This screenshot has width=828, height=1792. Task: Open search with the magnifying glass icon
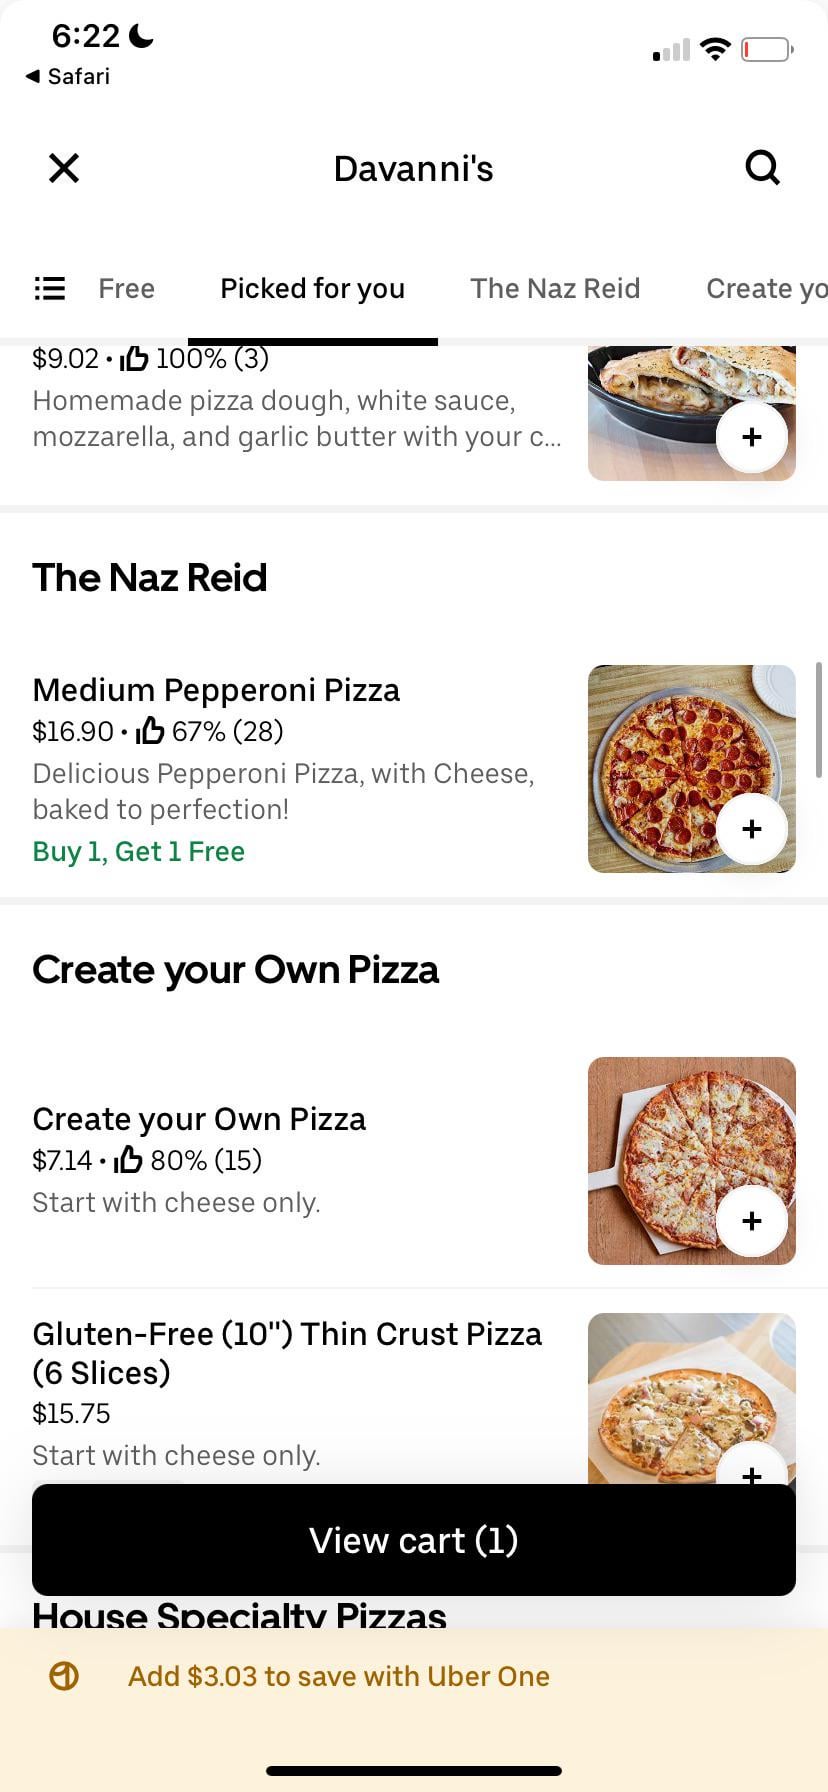[x=762, y=168]
